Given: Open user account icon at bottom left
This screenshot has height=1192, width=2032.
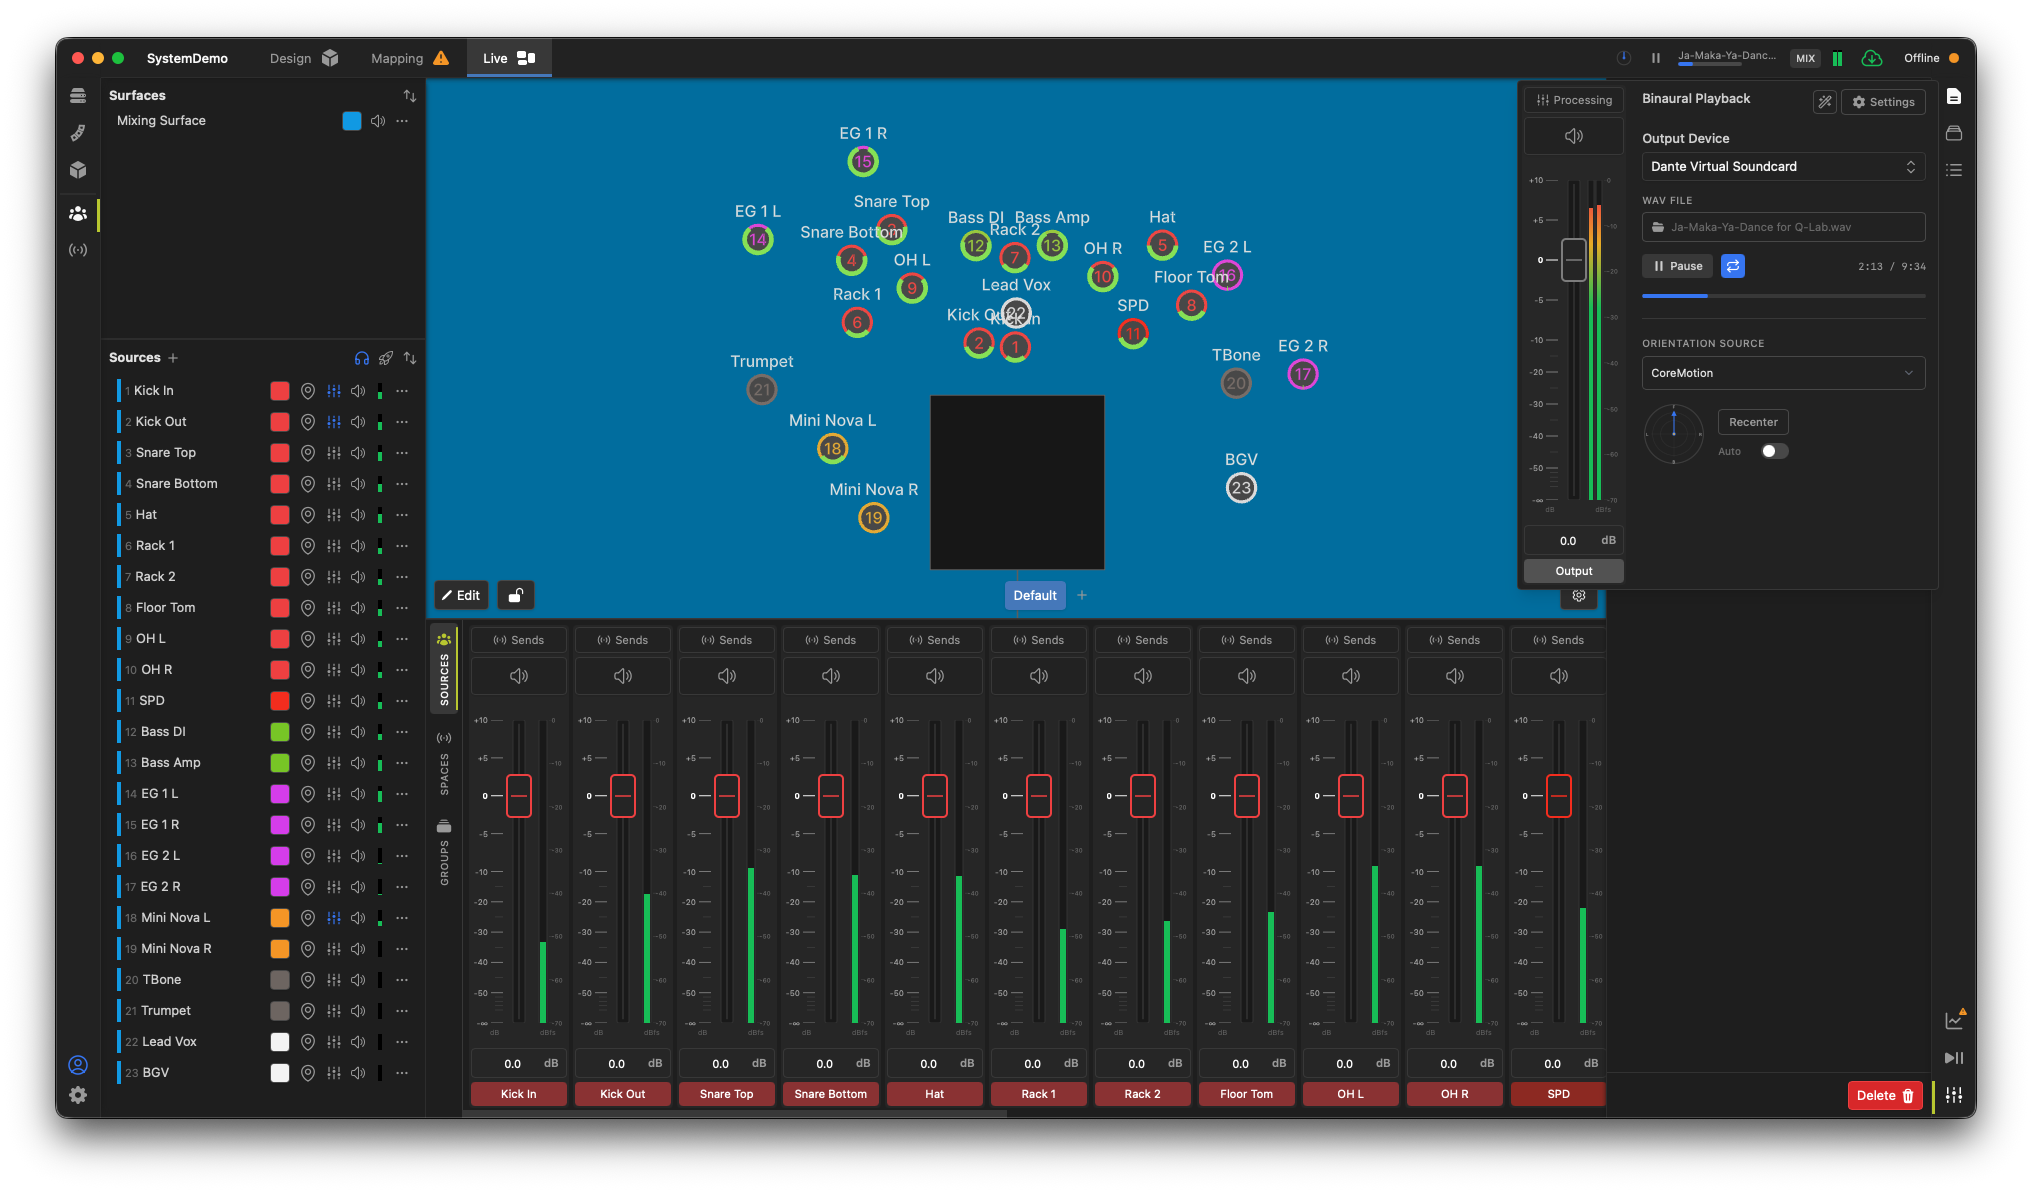Looking at the screenshot, I should tap(78, 1065).
